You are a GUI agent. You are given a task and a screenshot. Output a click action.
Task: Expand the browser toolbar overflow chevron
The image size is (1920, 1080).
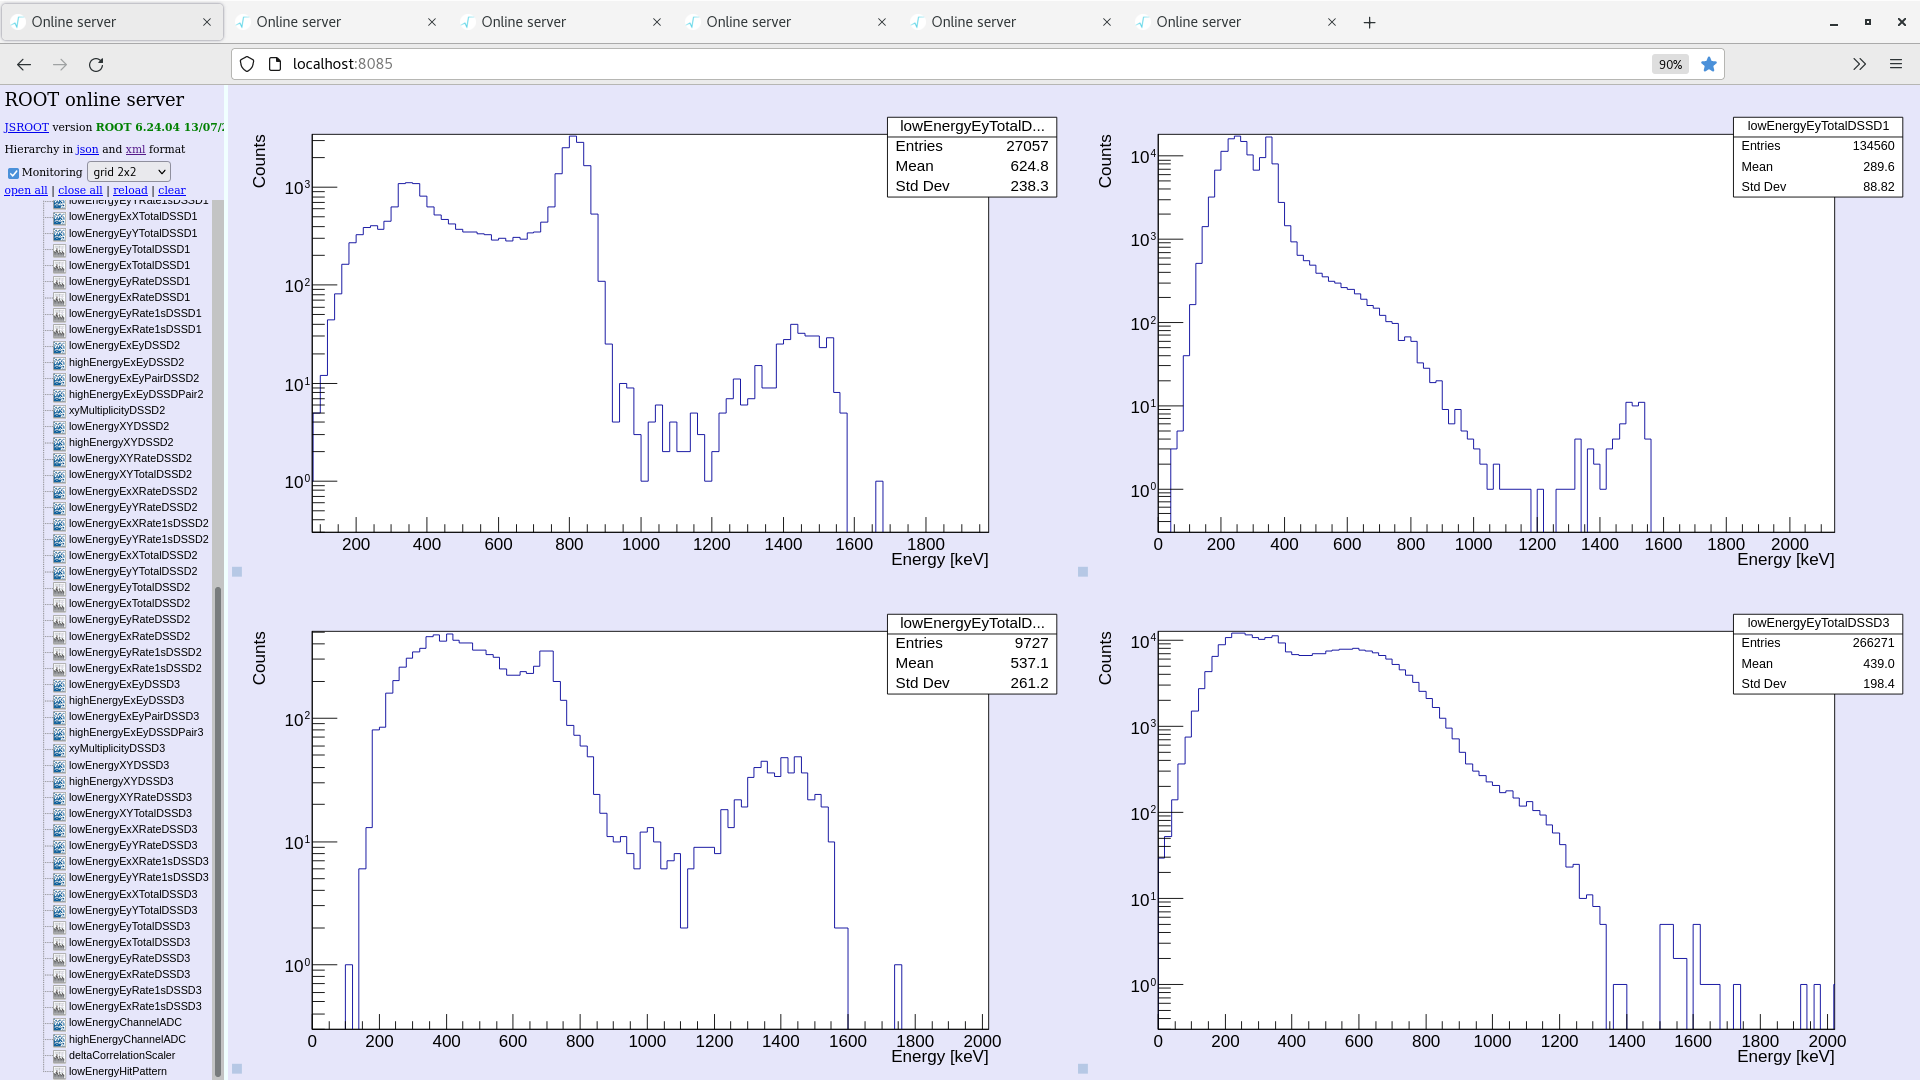click(x=1859, y=63)
